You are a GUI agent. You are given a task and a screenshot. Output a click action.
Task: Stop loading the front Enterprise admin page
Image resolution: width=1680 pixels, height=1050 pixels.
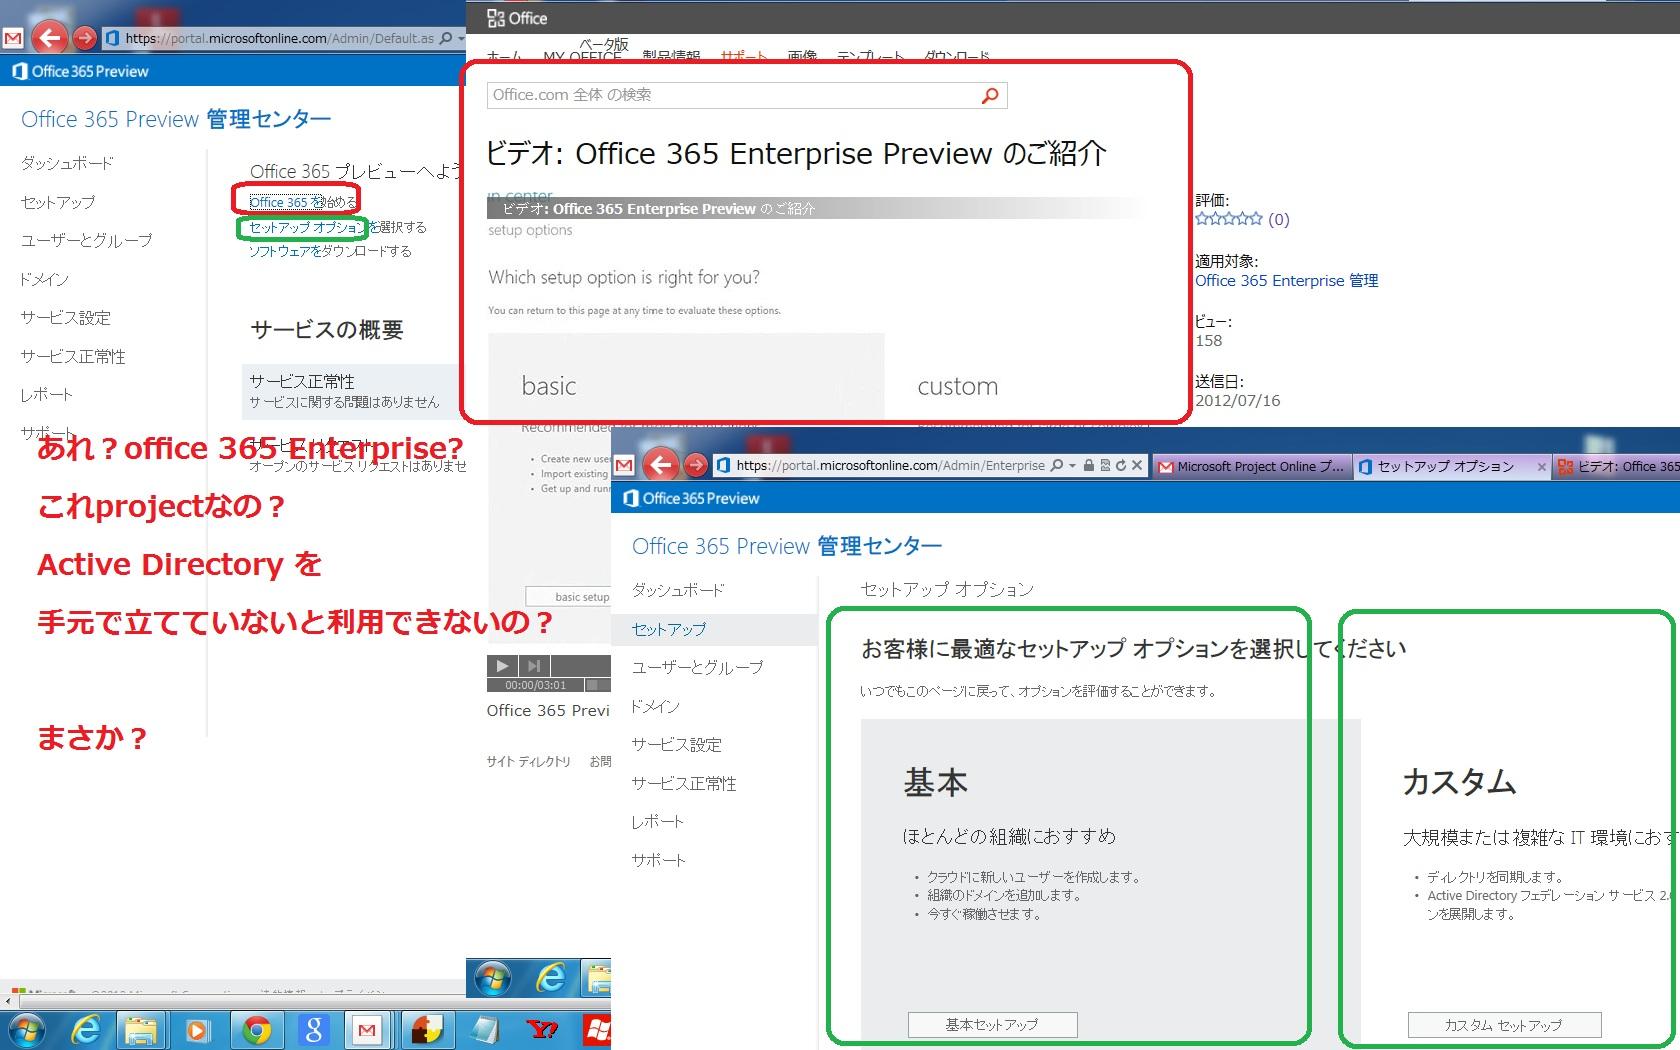(1137, 465)
